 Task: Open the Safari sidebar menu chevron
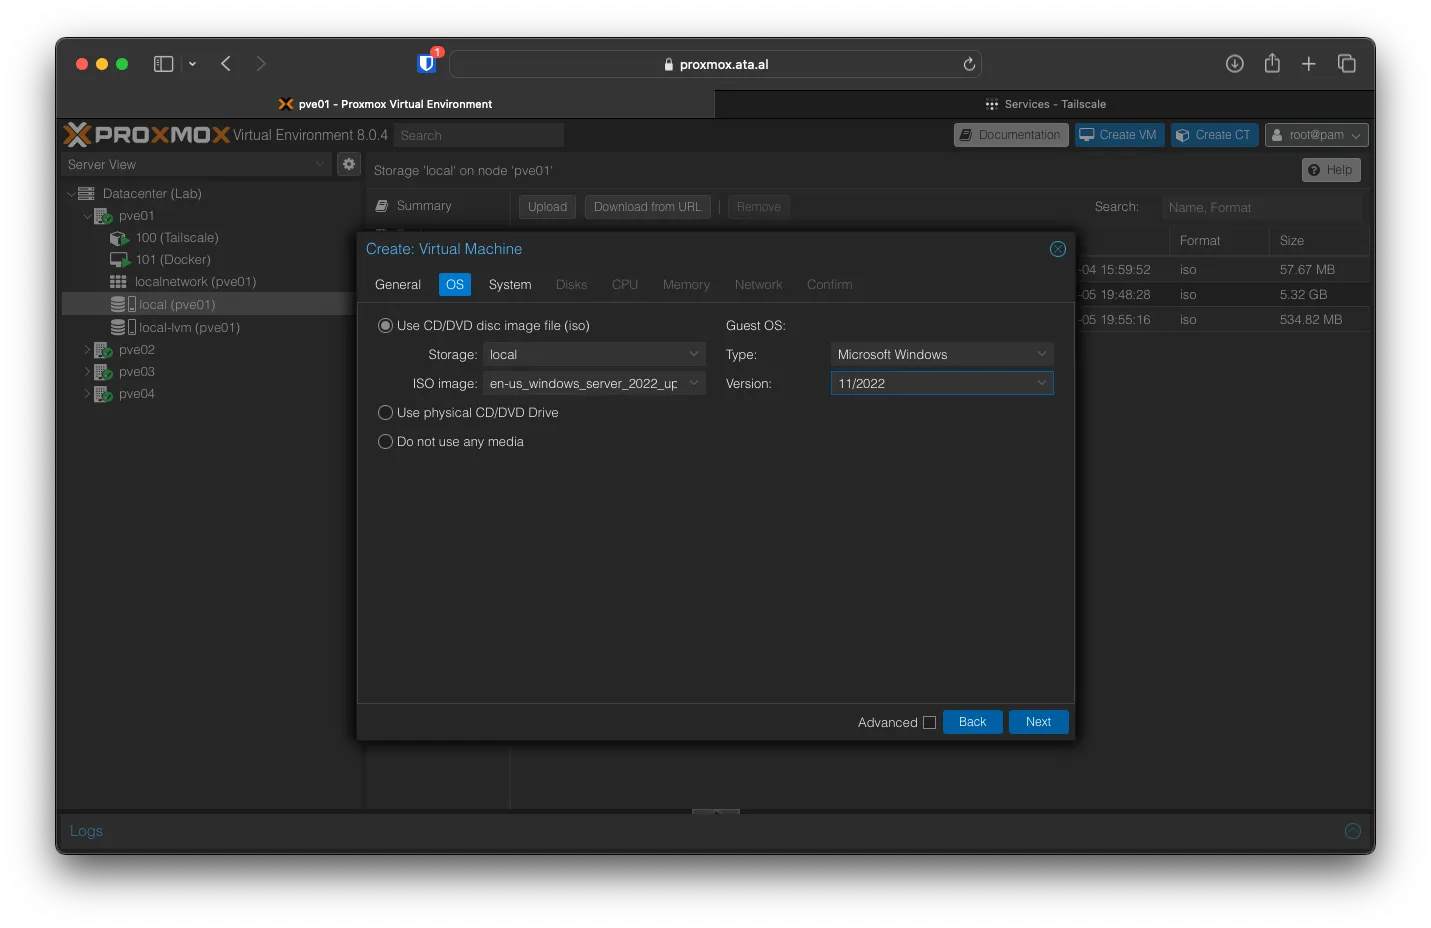pos(192,64)
